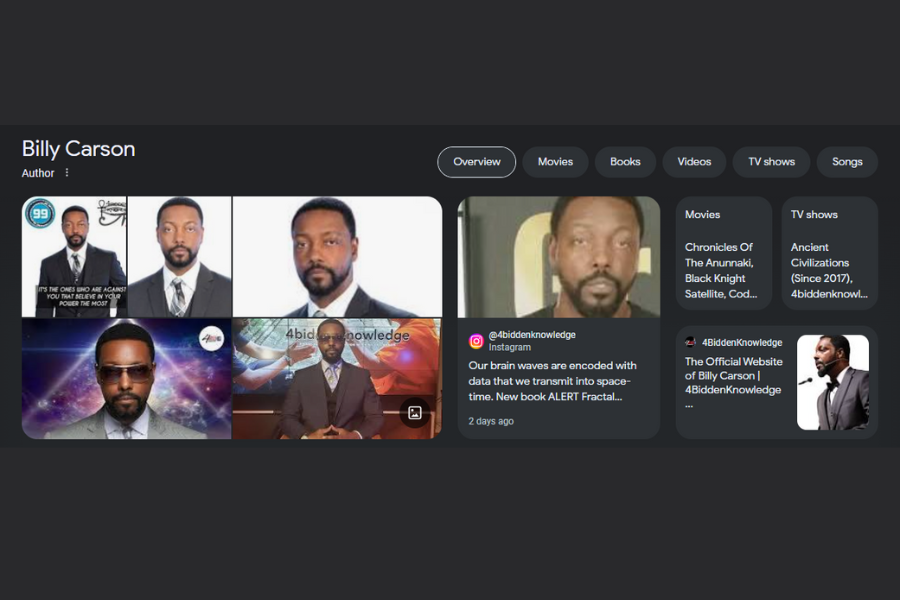Click the image gallery icon on the photo
900x600 pixels.
pyautogui.click(x=415, y=412)
